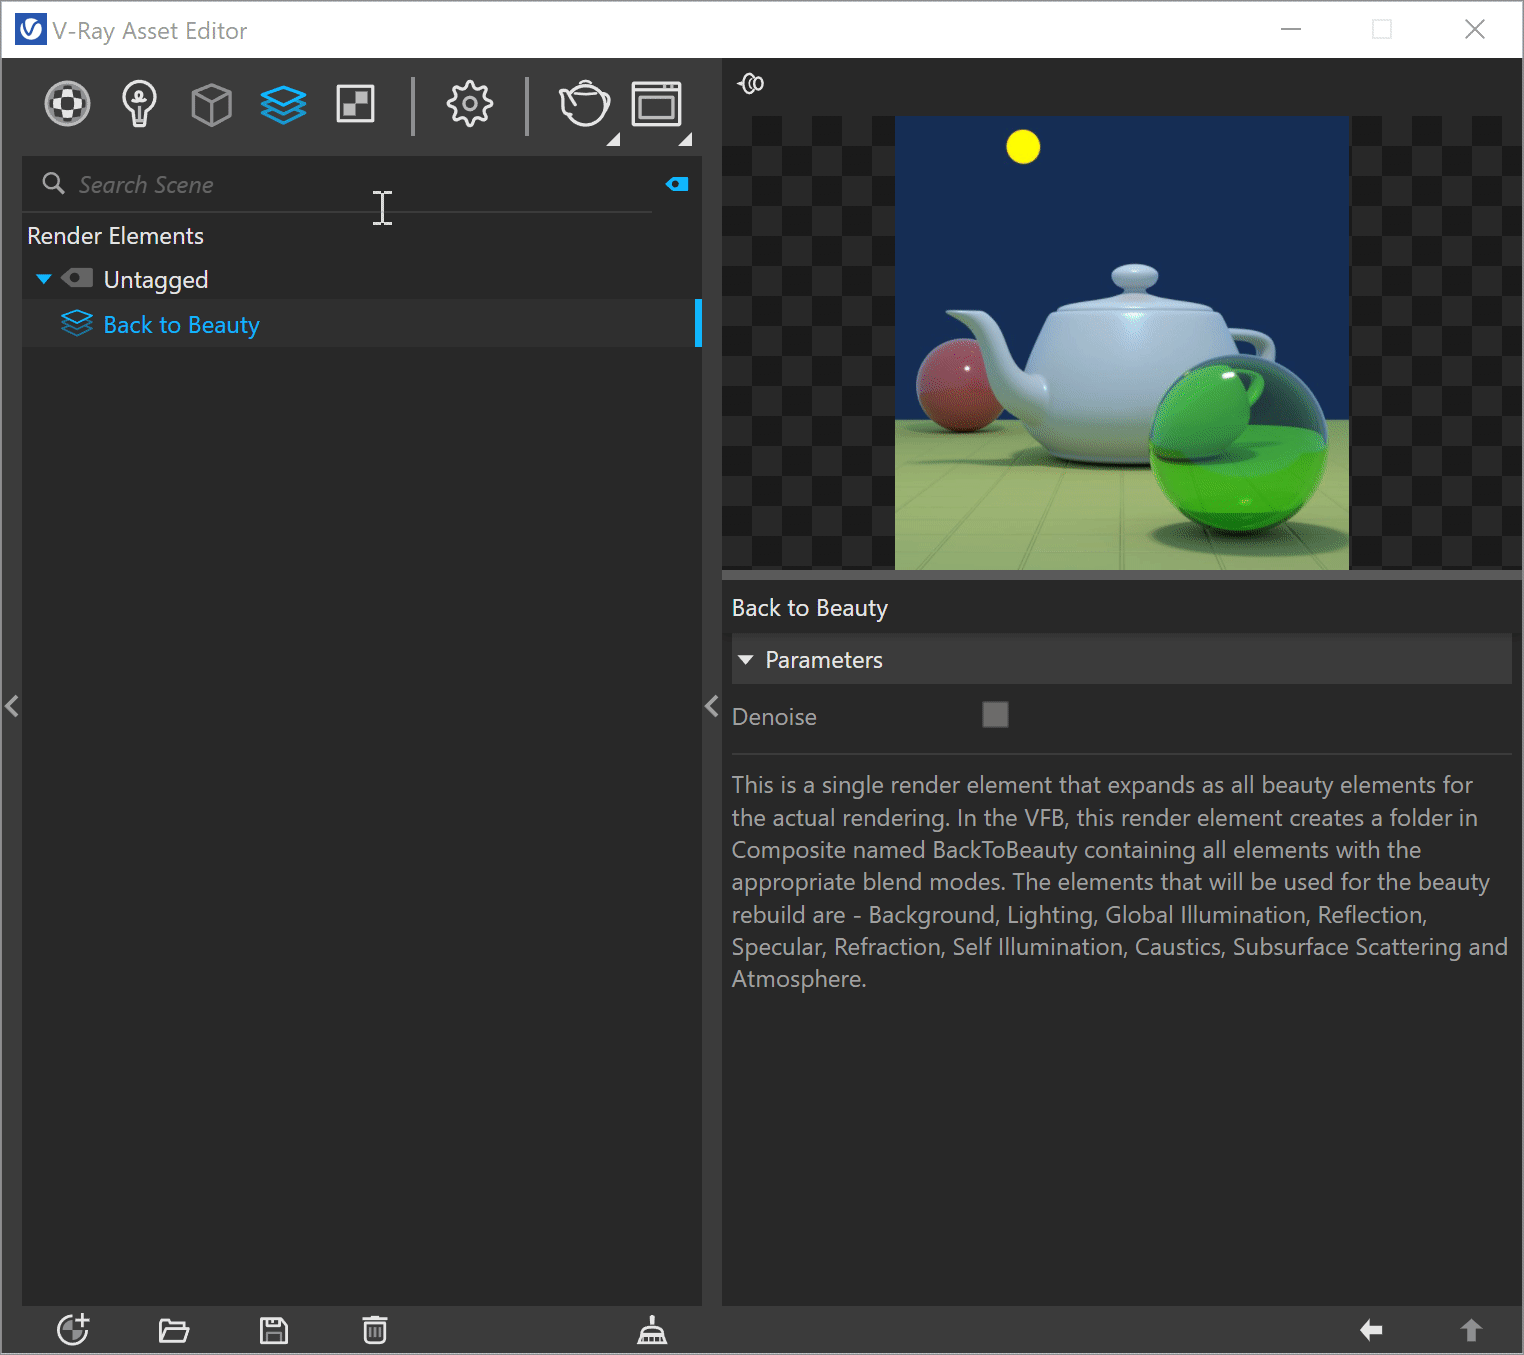Click the Back to Beauty layers icon
This screenshot has width=1524, height=1355.
(77, 323)
